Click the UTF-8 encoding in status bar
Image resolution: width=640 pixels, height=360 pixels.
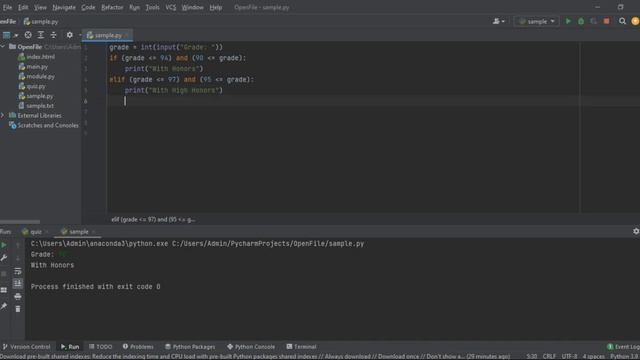[x=569, y=356]
